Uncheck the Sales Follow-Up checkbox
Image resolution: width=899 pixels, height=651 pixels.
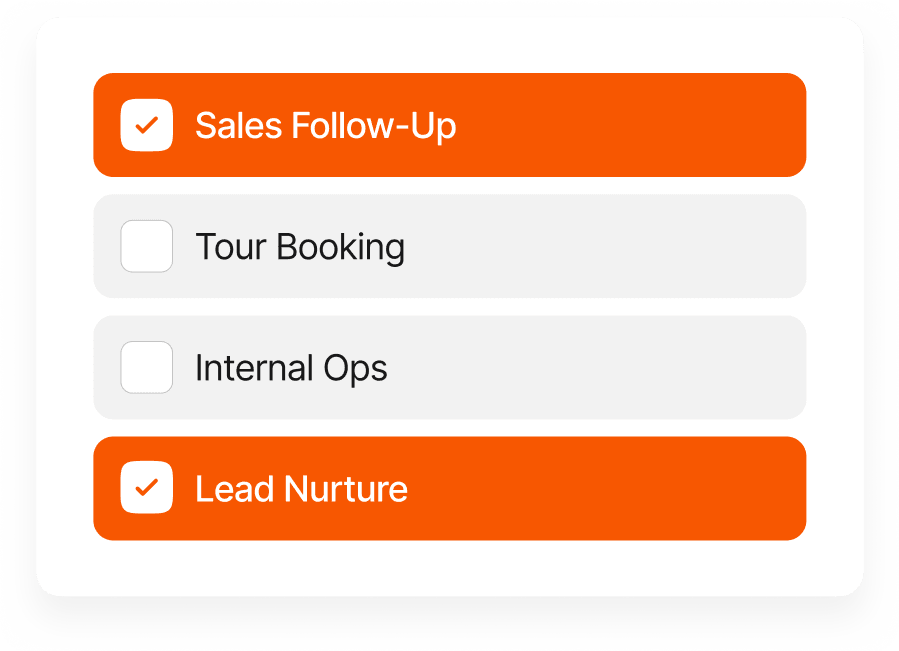(x=147, y=126)
